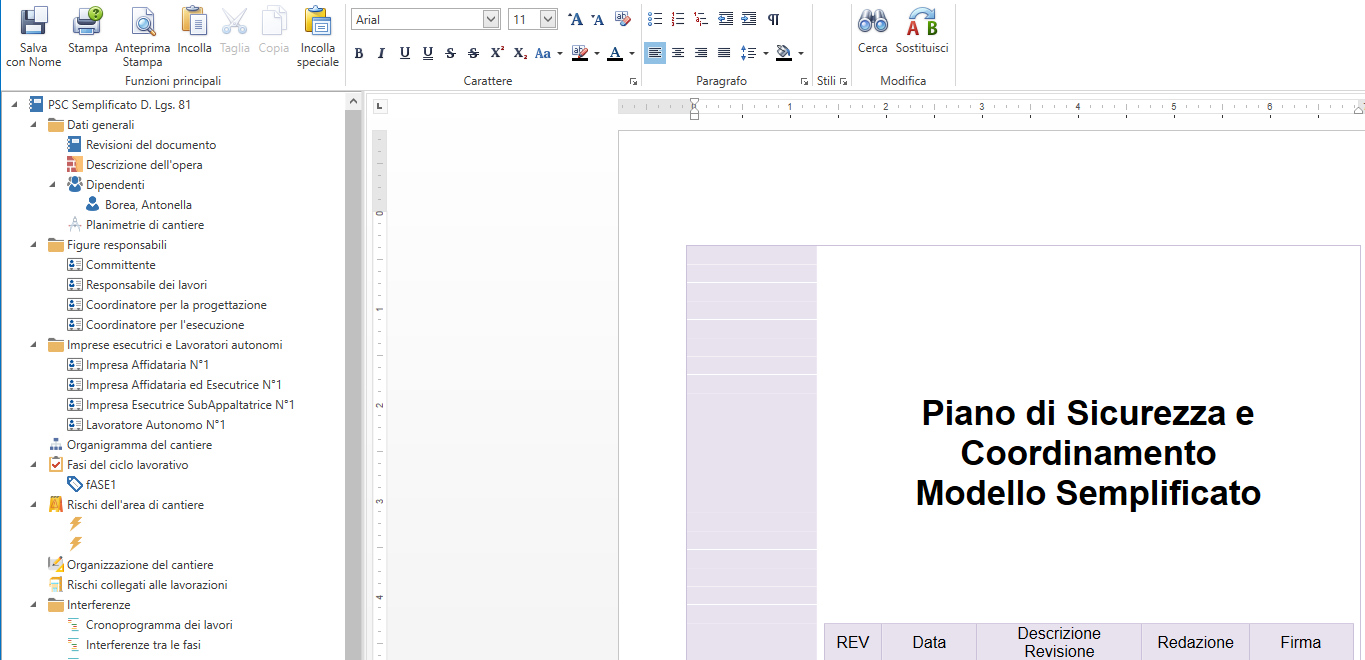The image size is (1365, 660).
Task: Collapse Imprese esecutrici e Lavoratori autonomi
Action: [34, 345]
